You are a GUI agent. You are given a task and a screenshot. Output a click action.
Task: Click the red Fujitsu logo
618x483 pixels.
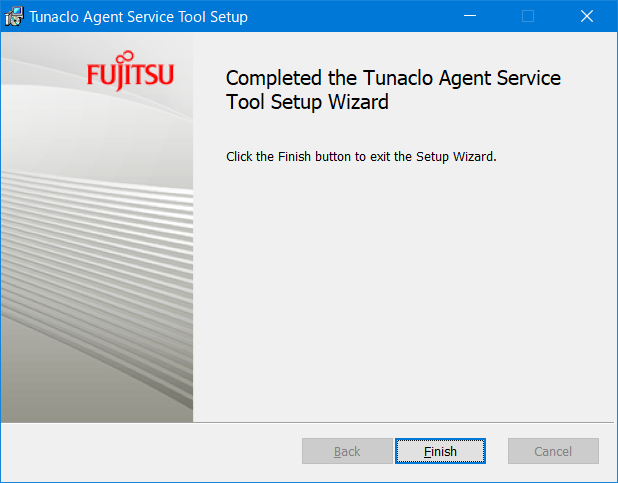(130, 71)
